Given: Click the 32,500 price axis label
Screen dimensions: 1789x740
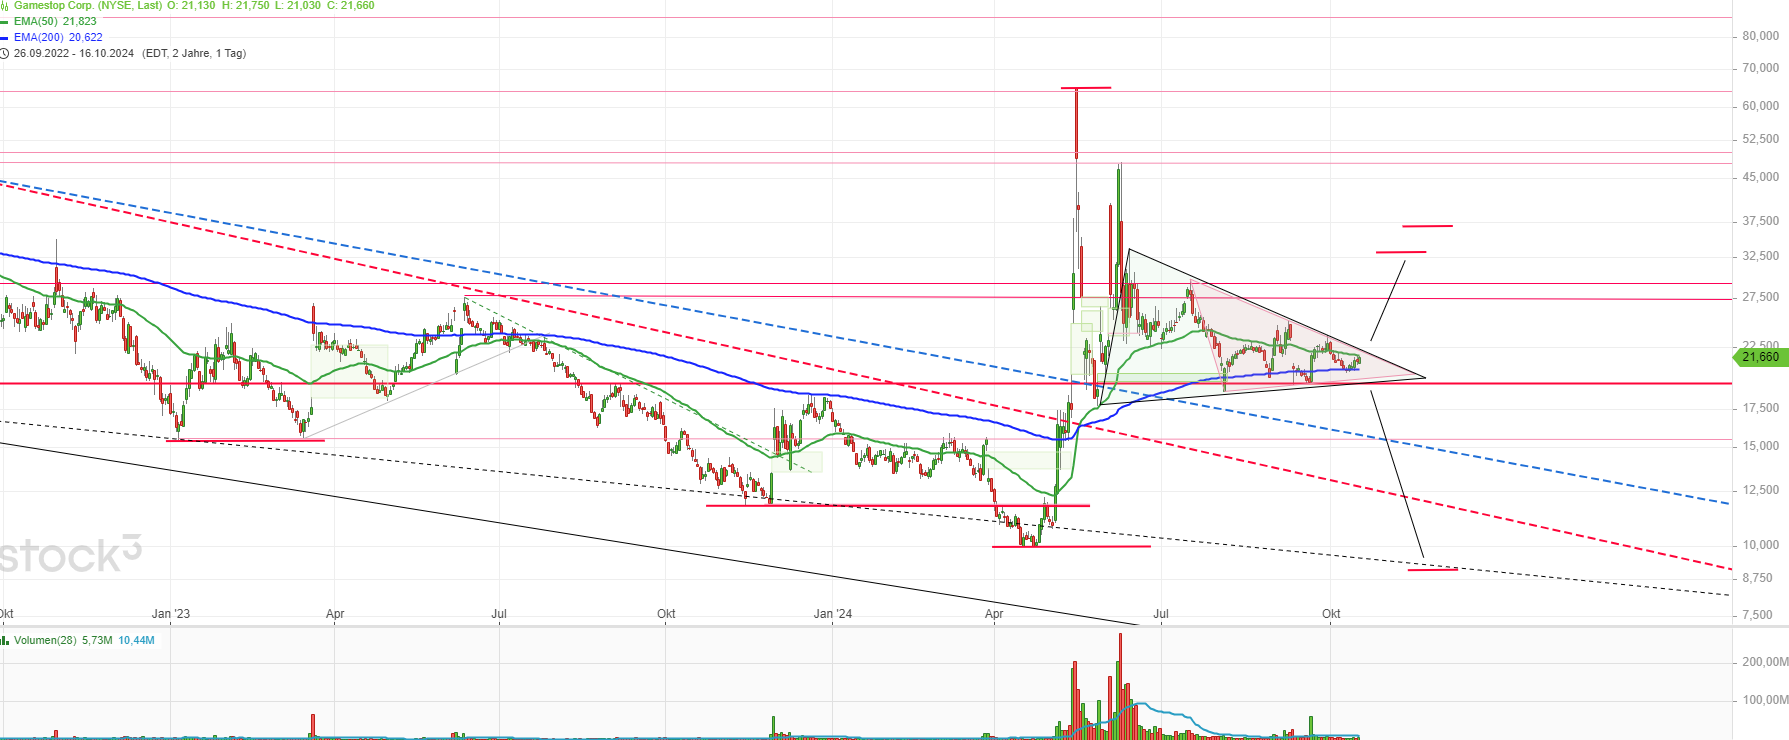Looking at the screenshot, I should (x=1761, y=256).
